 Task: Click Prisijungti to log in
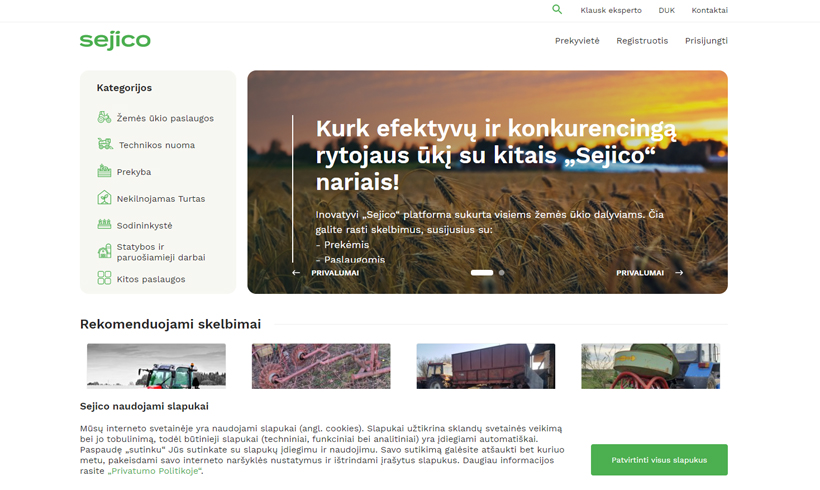[706, 40]
